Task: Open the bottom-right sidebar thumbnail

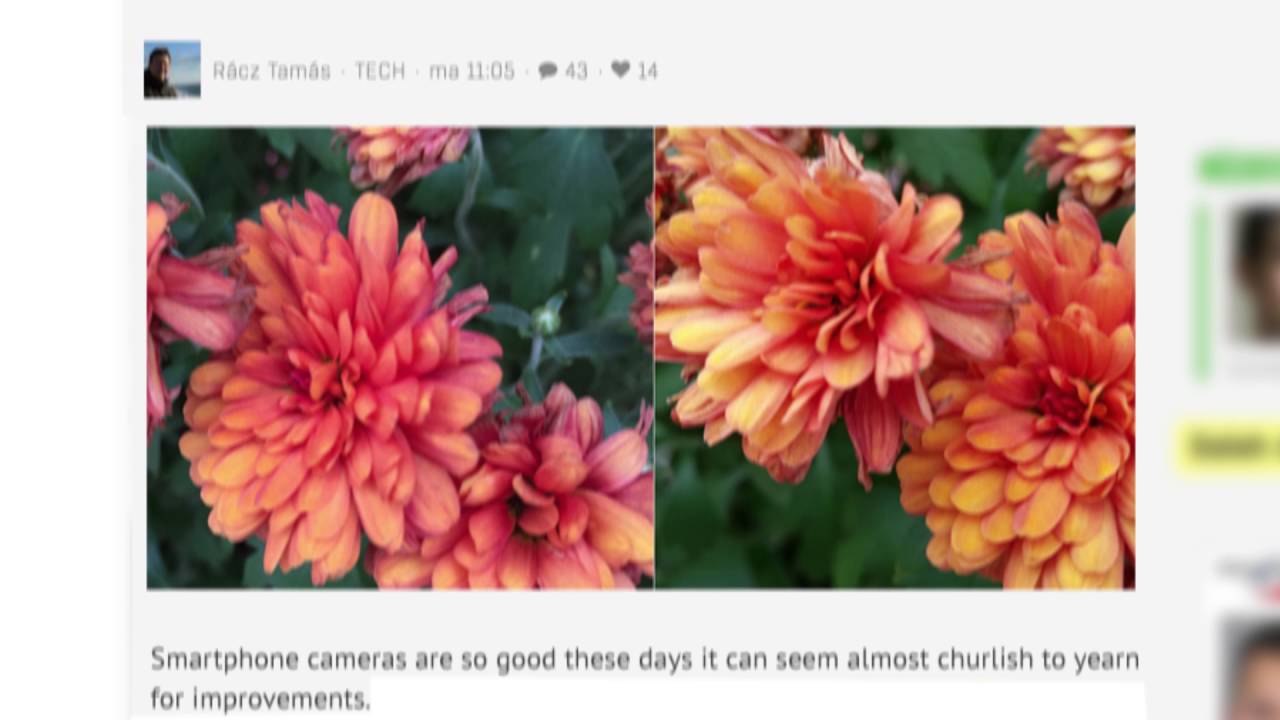Action: (1251, 668)
